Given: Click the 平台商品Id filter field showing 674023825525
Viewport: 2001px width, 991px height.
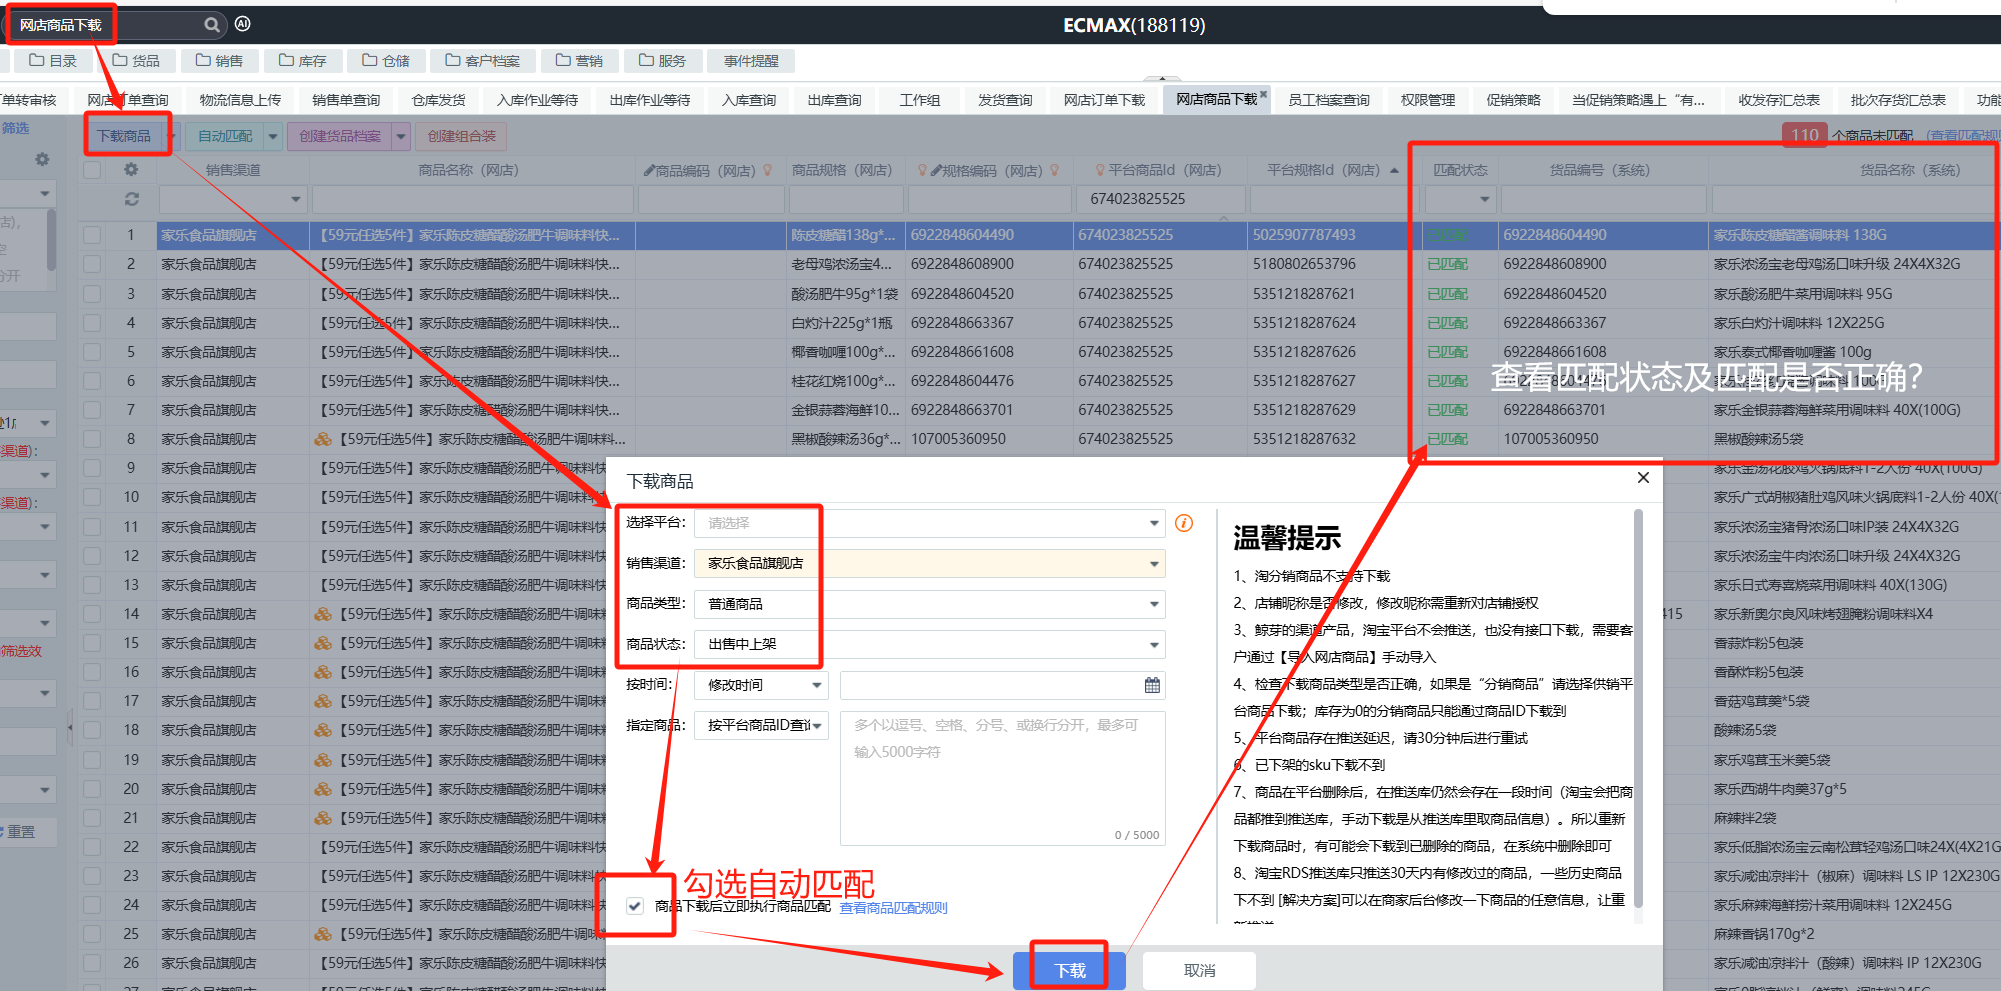Looking at the screenshot, I should tap(1160, 199).
